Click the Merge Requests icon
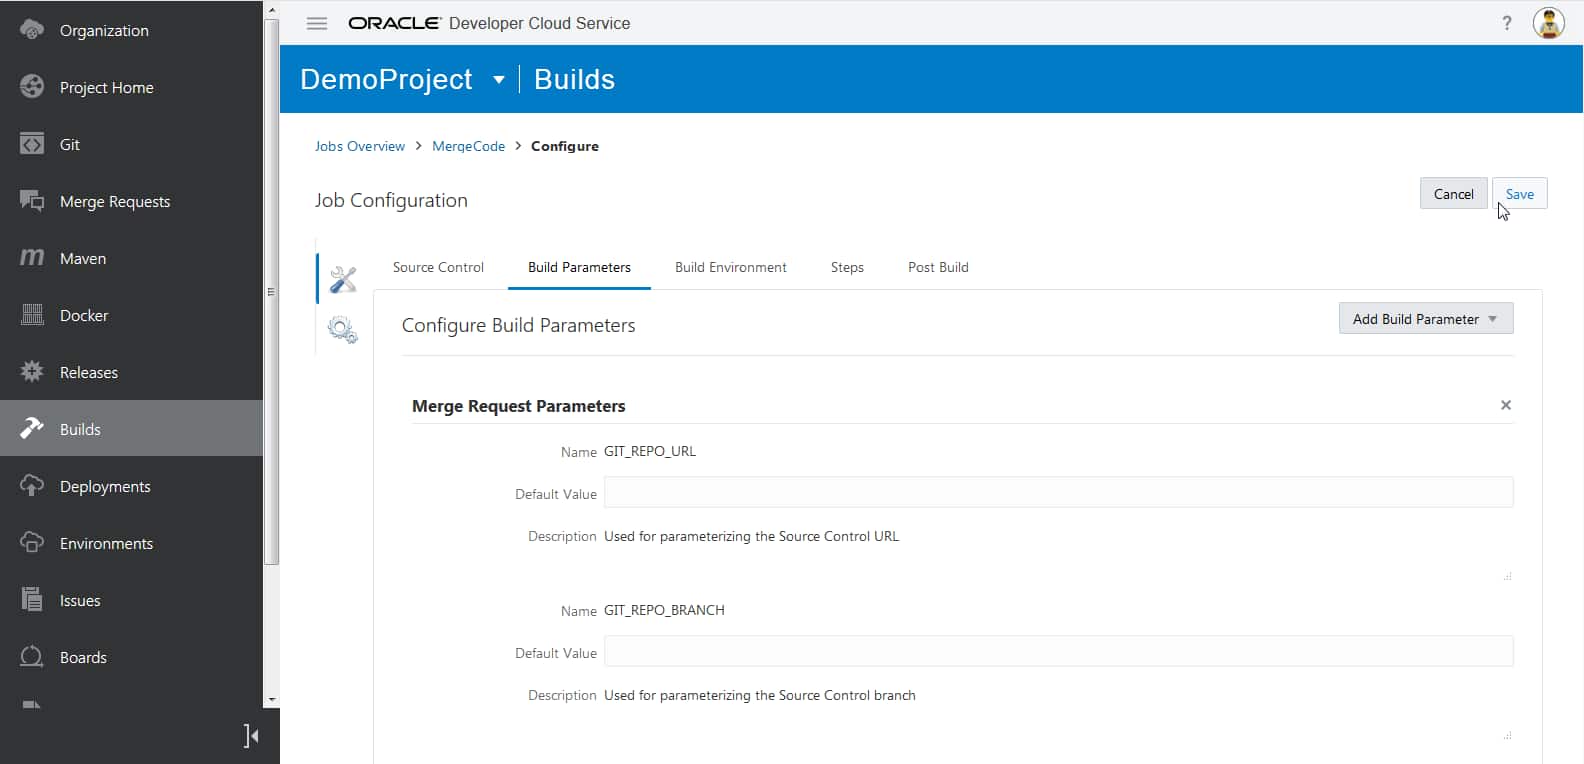This screenshot has width=1584, height=764. [x=32, y=201]
